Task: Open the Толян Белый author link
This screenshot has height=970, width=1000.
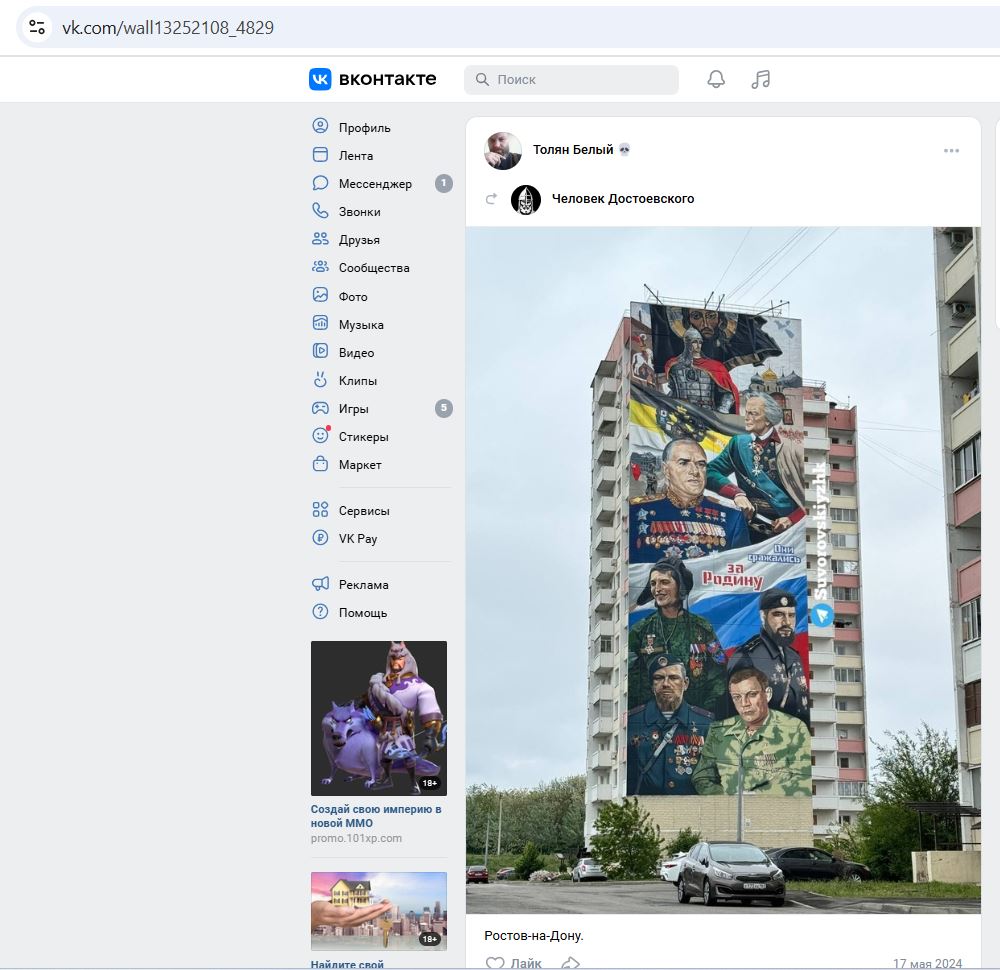Action: (x=573, y=149)
